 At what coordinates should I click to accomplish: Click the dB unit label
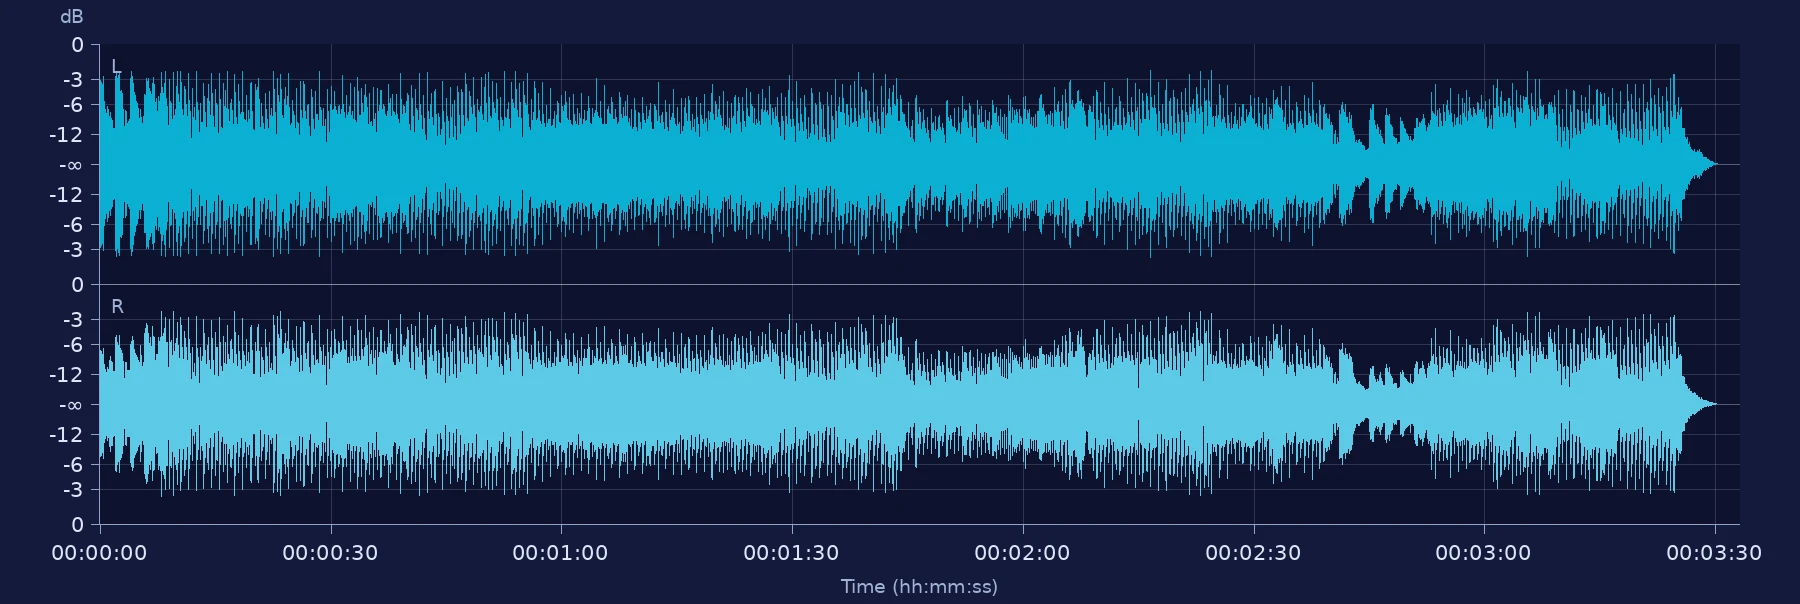click(72, 17)
